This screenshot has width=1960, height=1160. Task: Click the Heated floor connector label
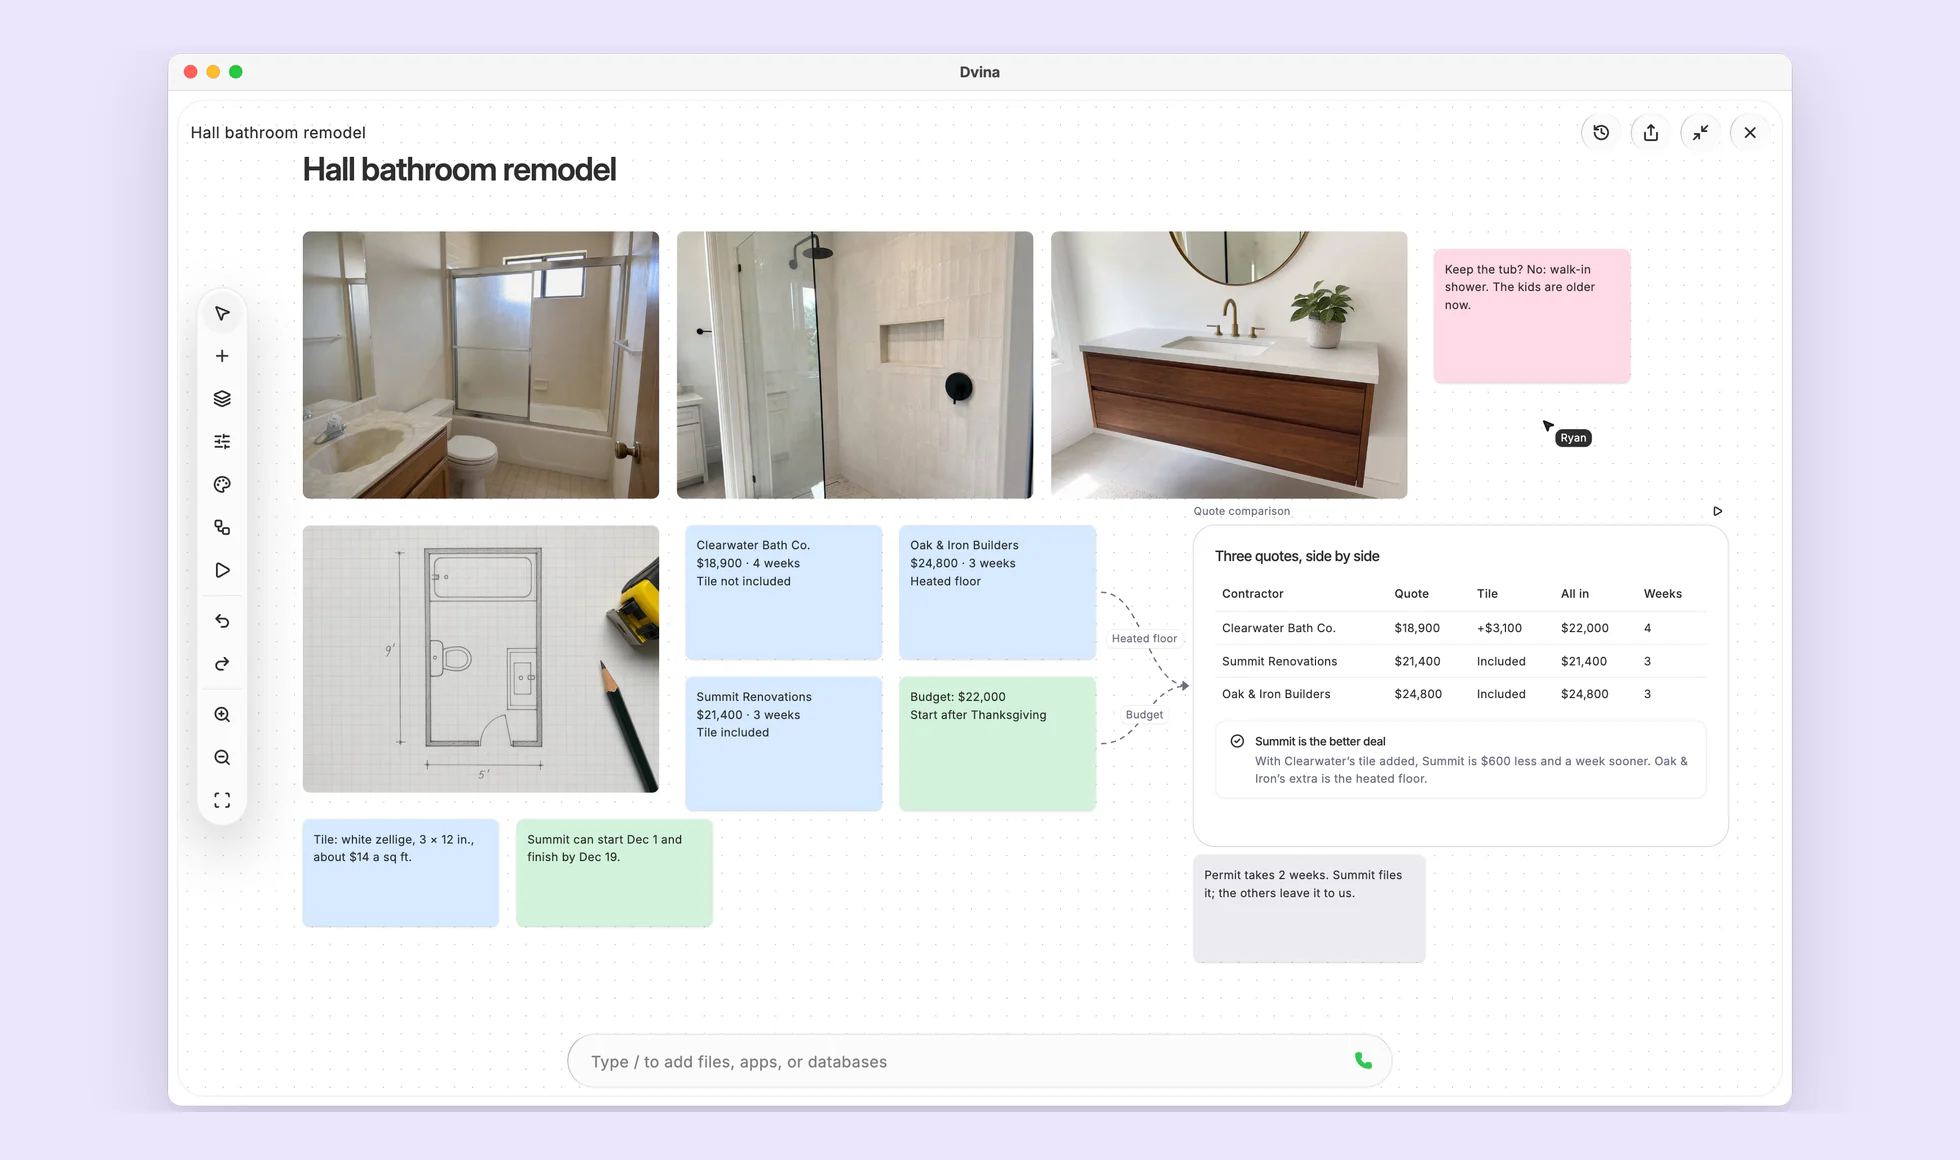[1144, 639]
